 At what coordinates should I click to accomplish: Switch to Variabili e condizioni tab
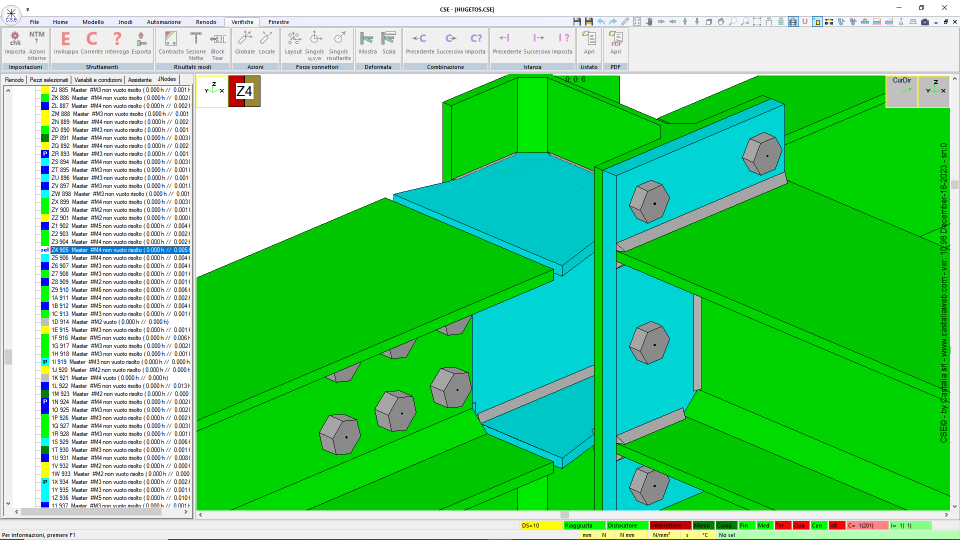point(98,80)
